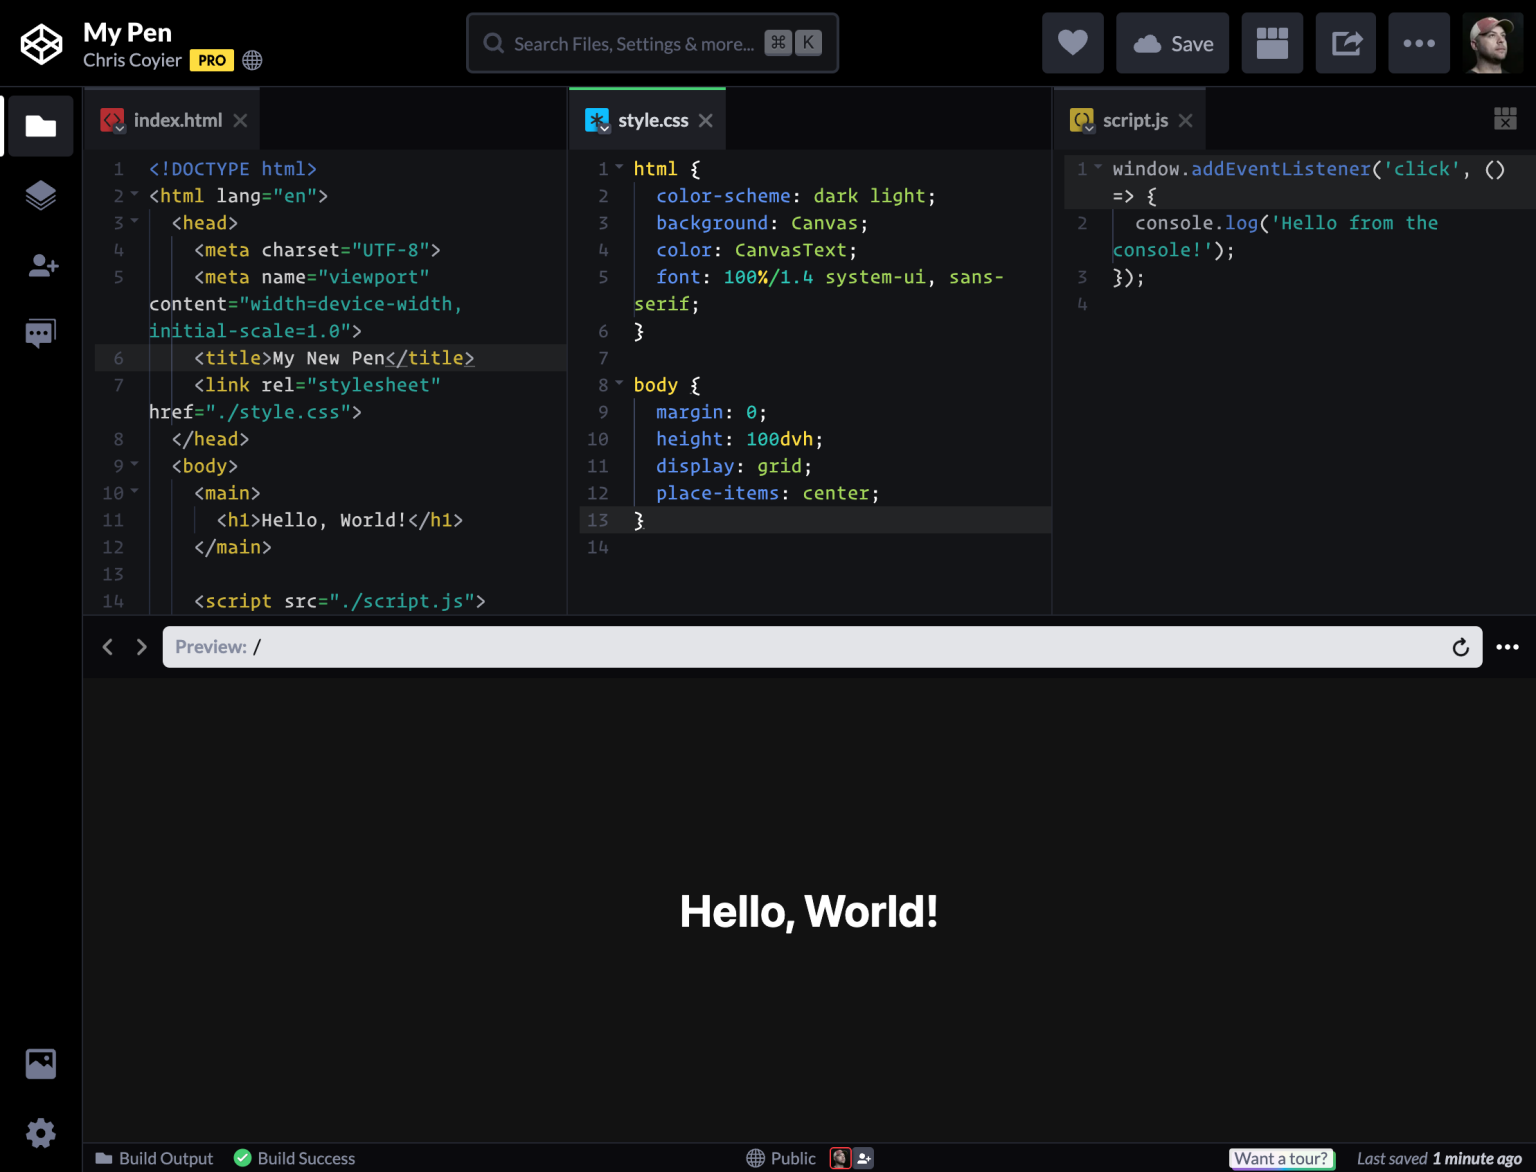Refresh the preview pane
The height and width of the screenshot is (1172, 1536).
tap(1461, 647)
